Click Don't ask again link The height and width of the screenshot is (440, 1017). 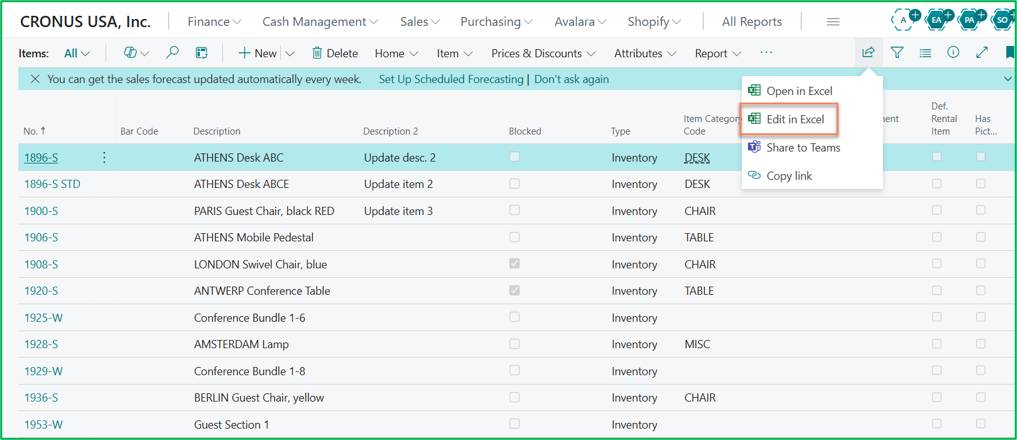[571, 79]
